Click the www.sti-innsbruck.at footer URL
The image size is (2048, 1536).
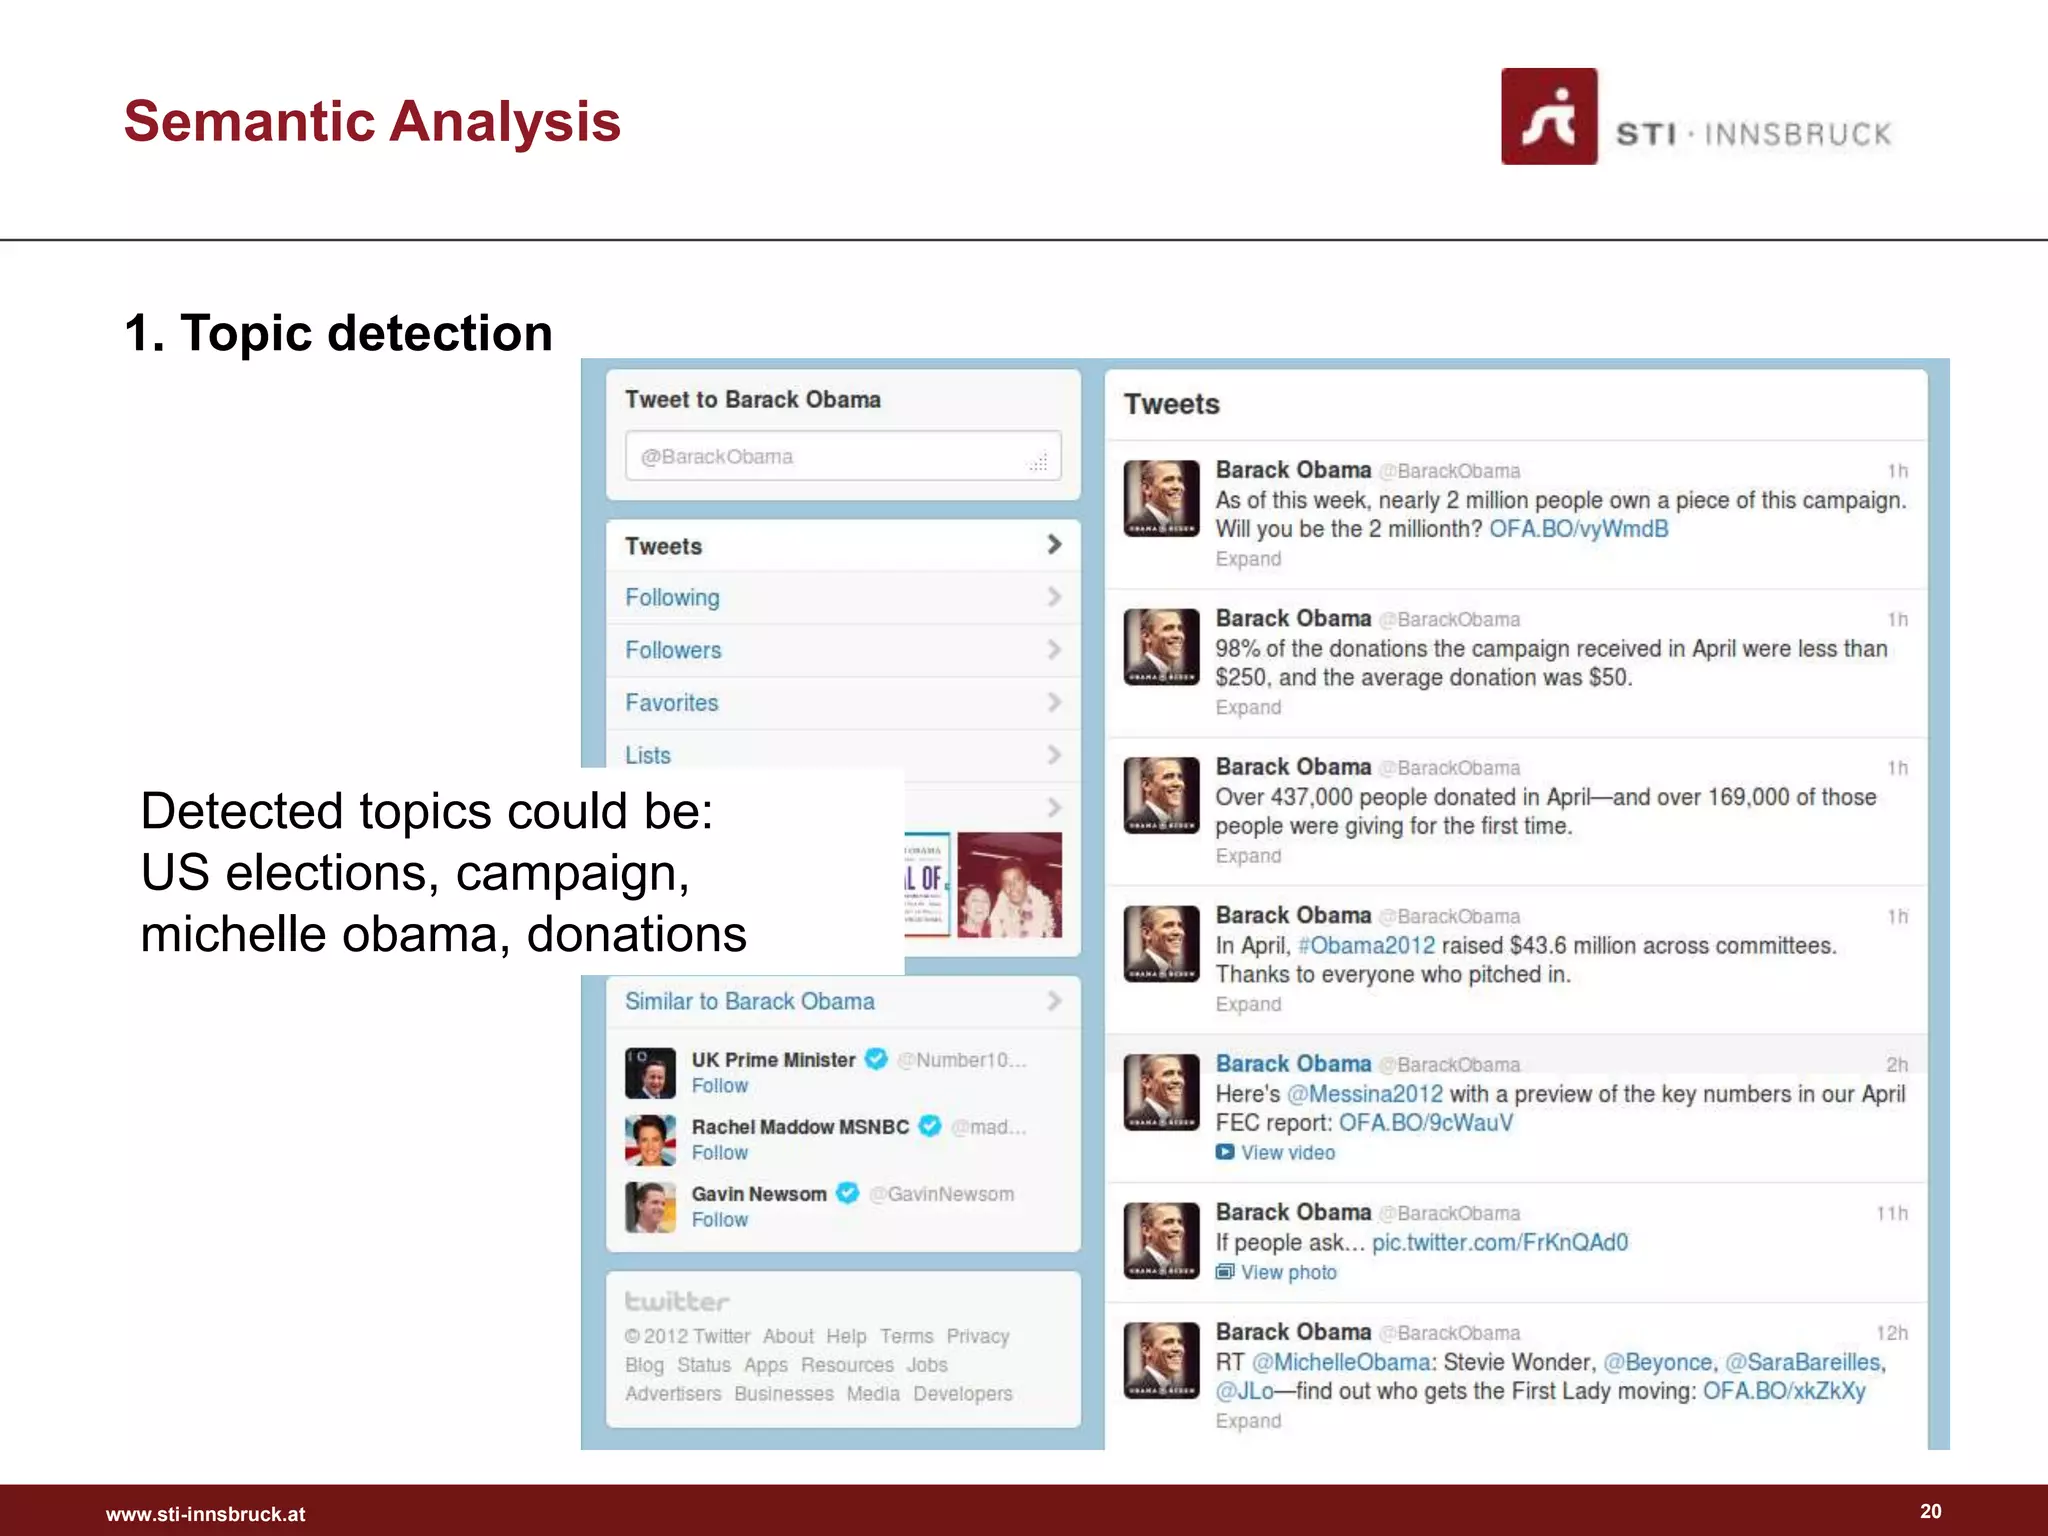pyautogui.click(x=206, y=1514)
